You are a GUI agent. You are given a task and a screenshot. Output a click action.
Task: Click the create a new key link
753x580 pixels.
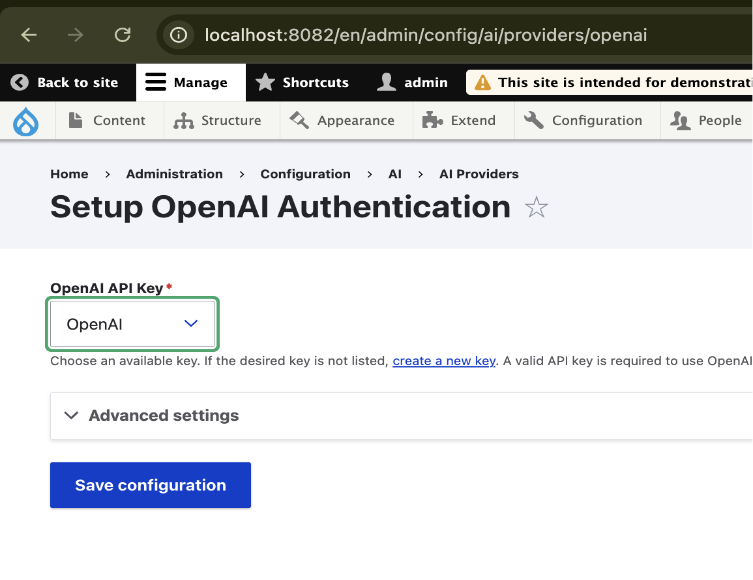click(444, 361)
